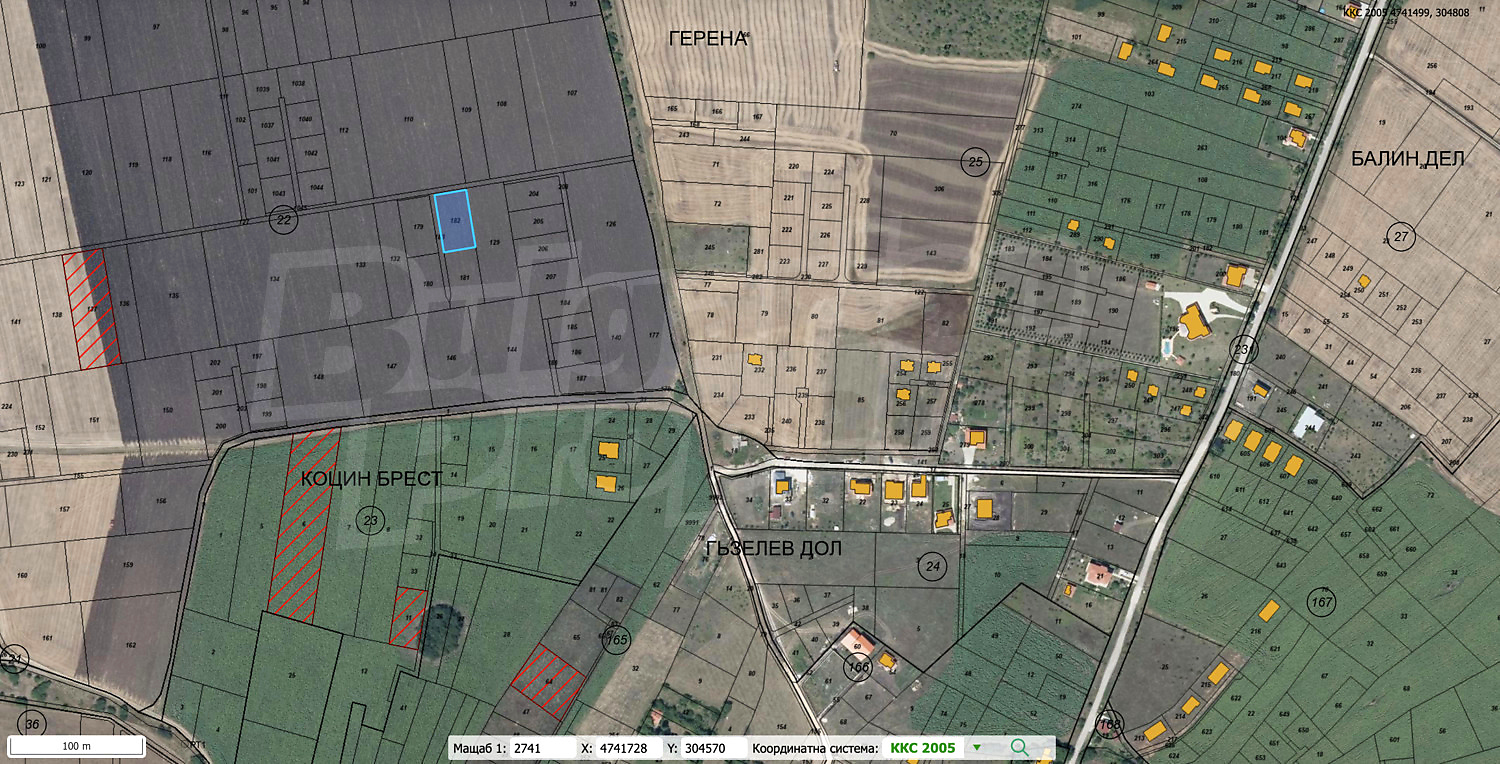Focus the Y coordinate input field
Screen dimensions: 1500x764
714,748
